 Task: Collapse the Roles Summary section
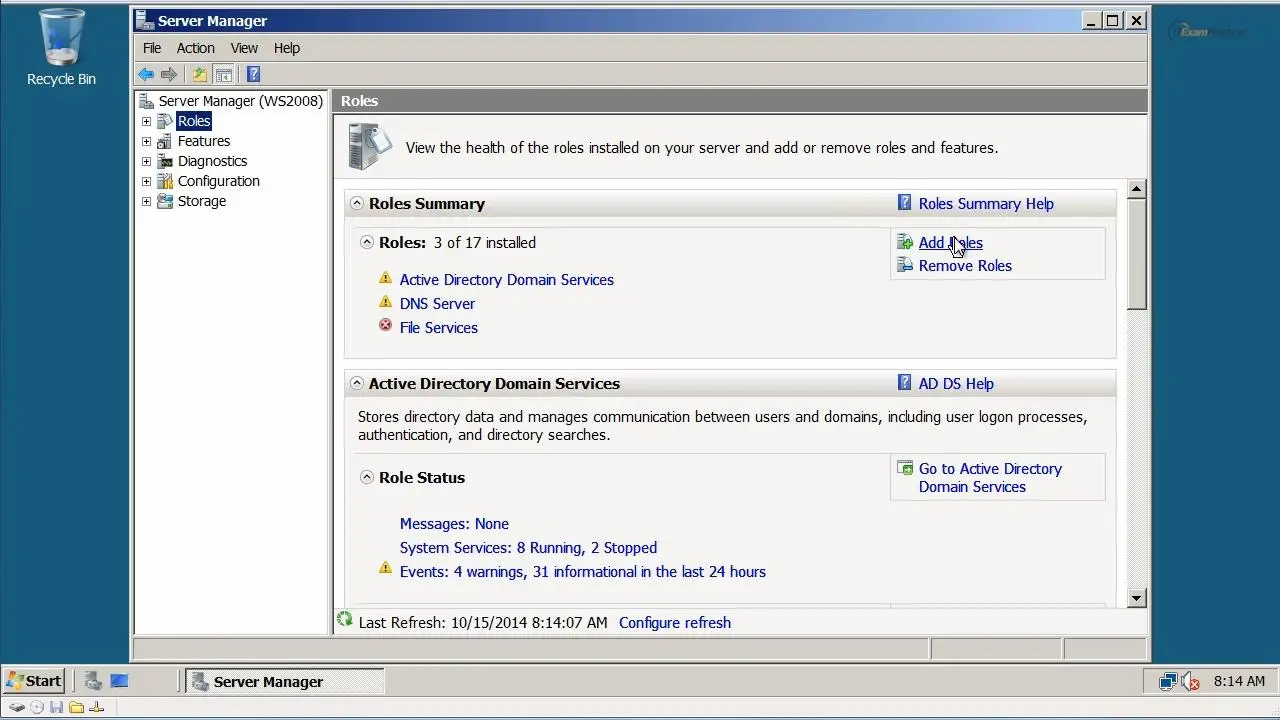(357, 203)
